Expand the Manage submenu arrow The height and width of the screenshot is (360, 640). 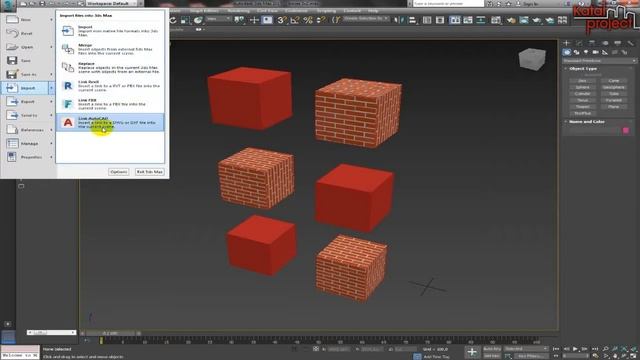point(51,144)
